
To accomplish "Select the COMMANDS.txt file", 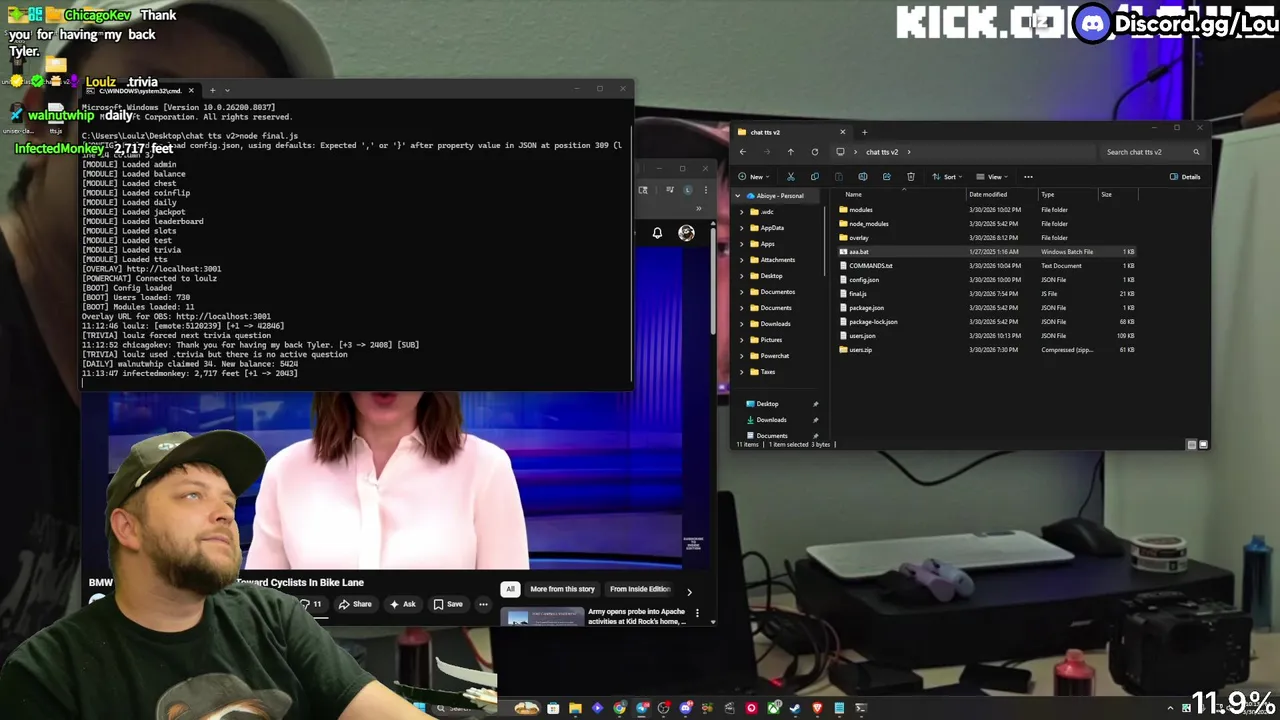I will [871, 266].
